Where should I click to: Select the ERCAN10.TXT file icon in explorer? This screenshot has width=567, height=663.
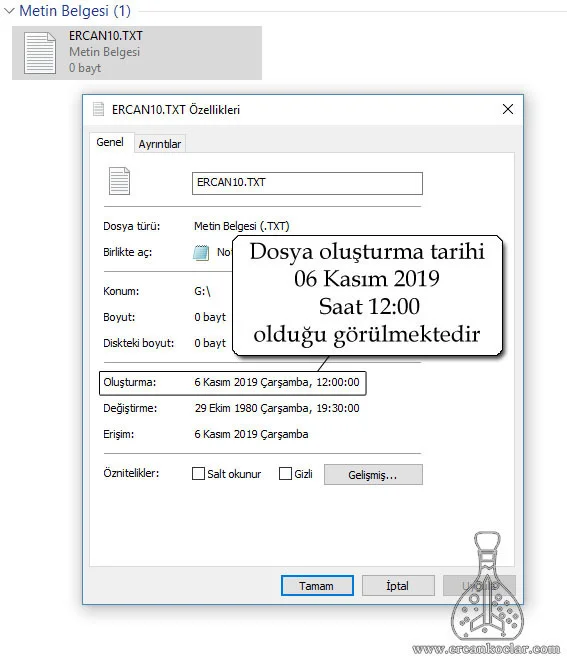point(40,54)
